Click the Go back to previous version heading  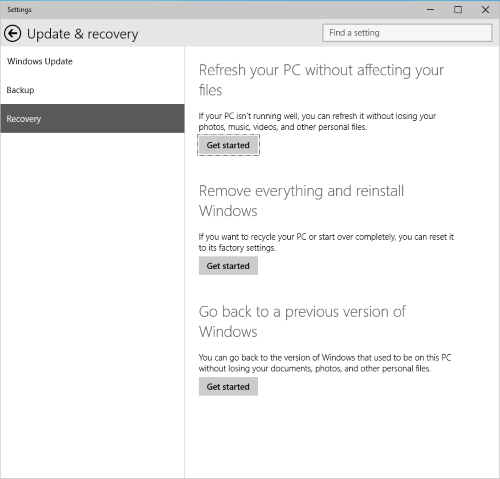tap(302, 321)
